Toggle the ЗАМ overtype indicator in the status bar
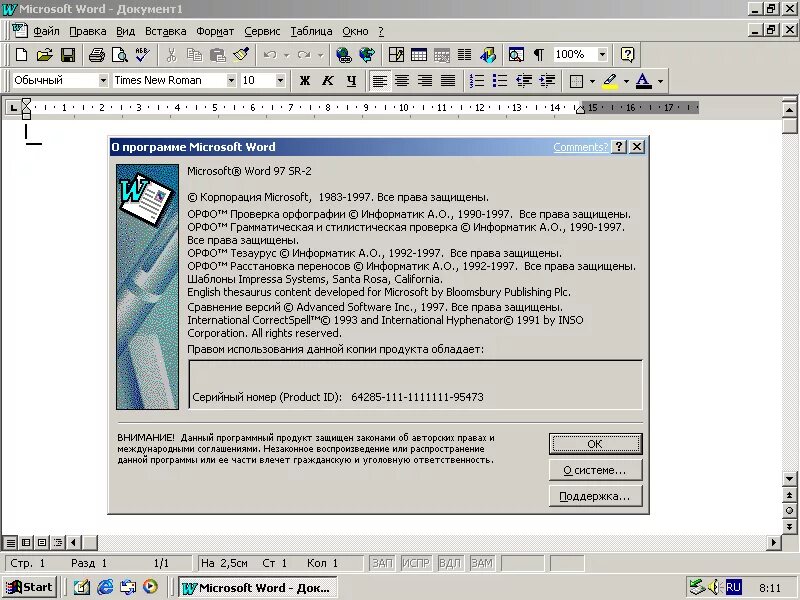Screen dimensions: 800x600 tap(482, 563)
